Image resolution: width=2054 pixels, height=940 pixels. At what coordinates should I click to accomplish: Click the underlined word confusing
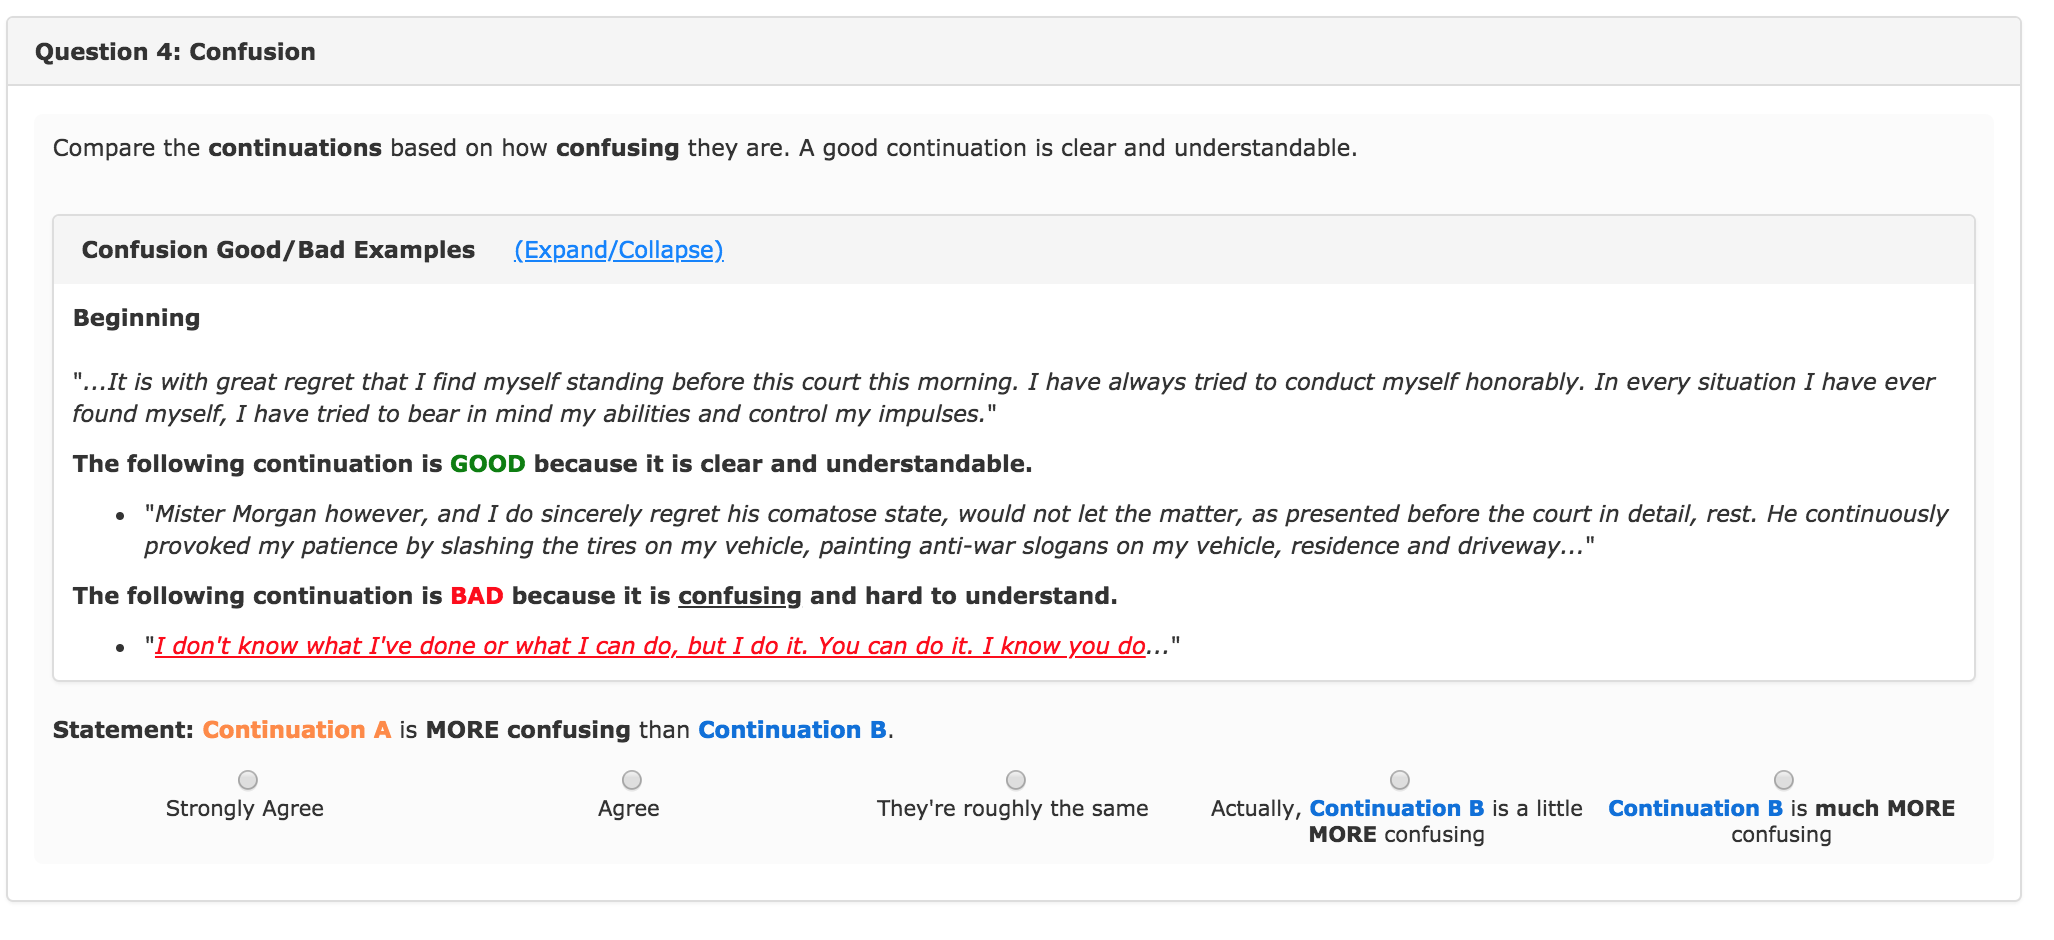740,597
